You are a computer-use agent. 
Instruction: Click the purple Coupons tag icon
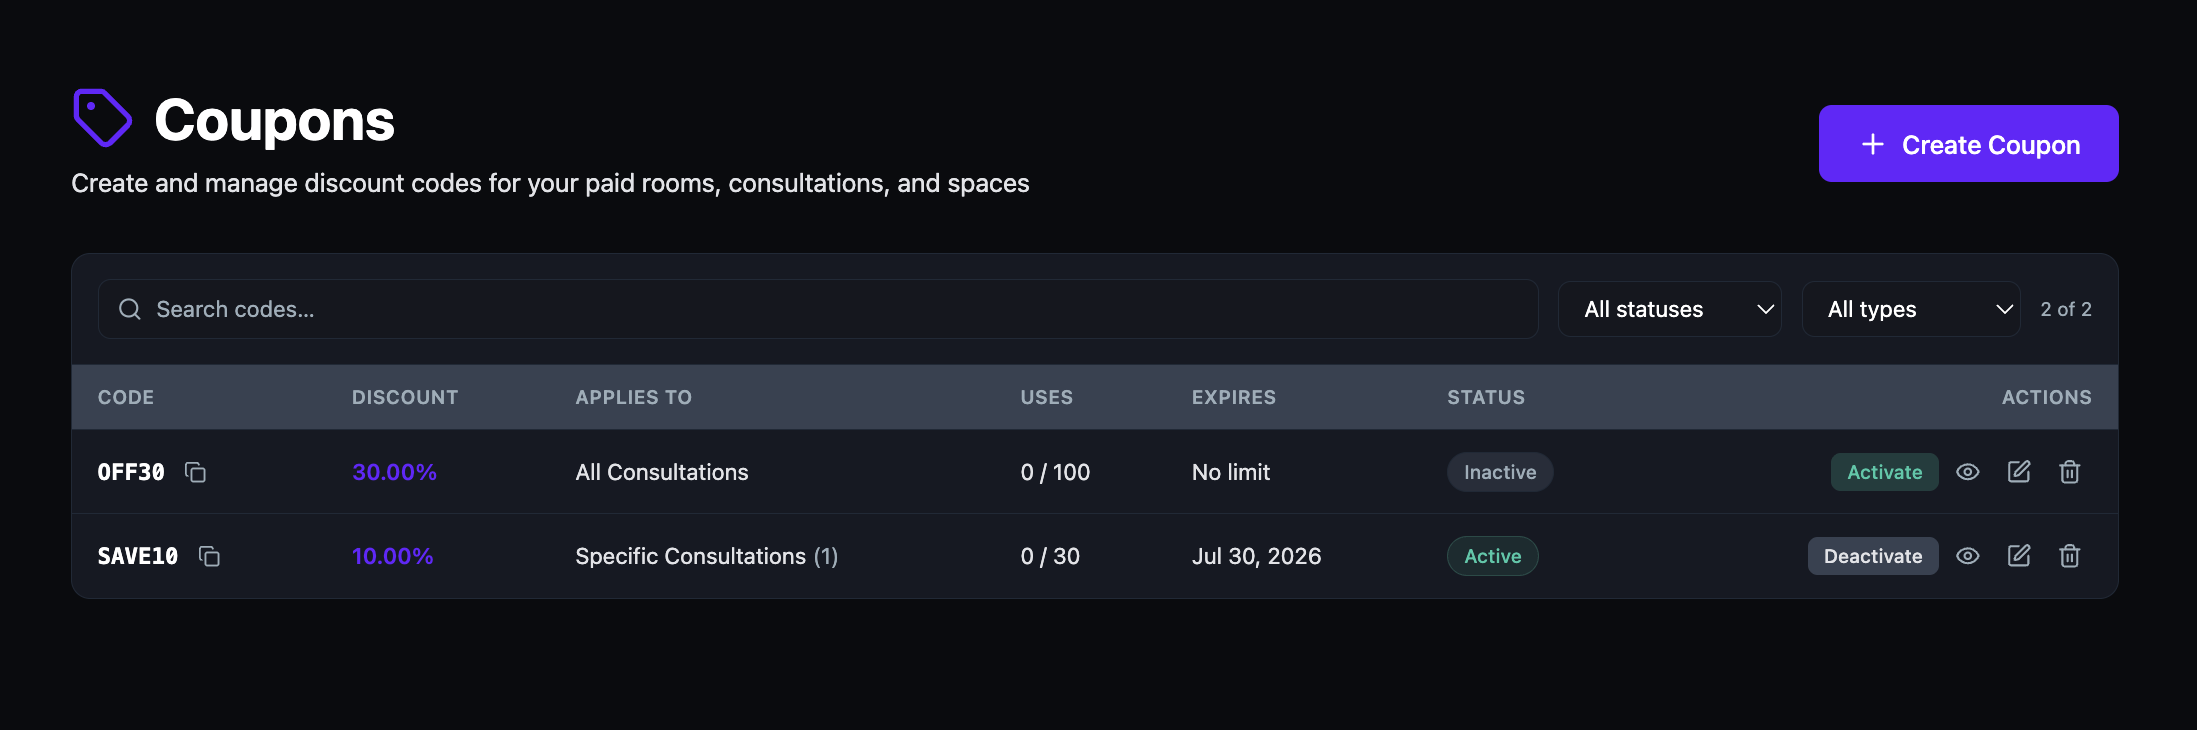[x=102, y=118]
